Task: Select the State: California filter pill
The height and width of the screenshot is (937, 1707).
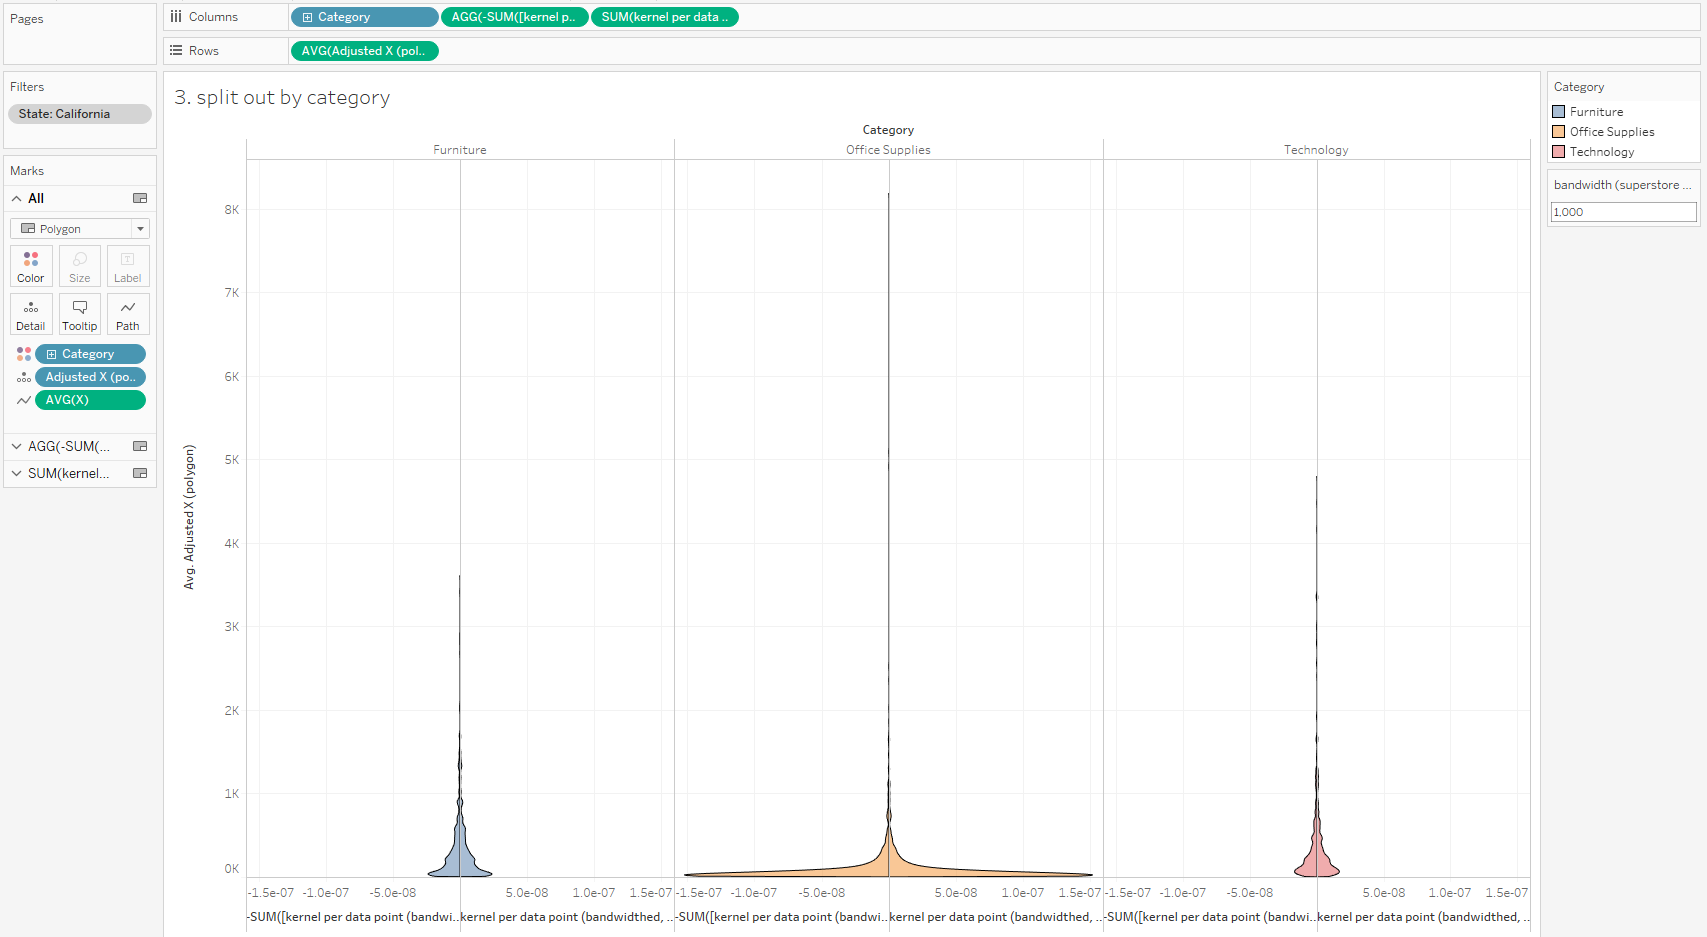Action: (80, 114)
